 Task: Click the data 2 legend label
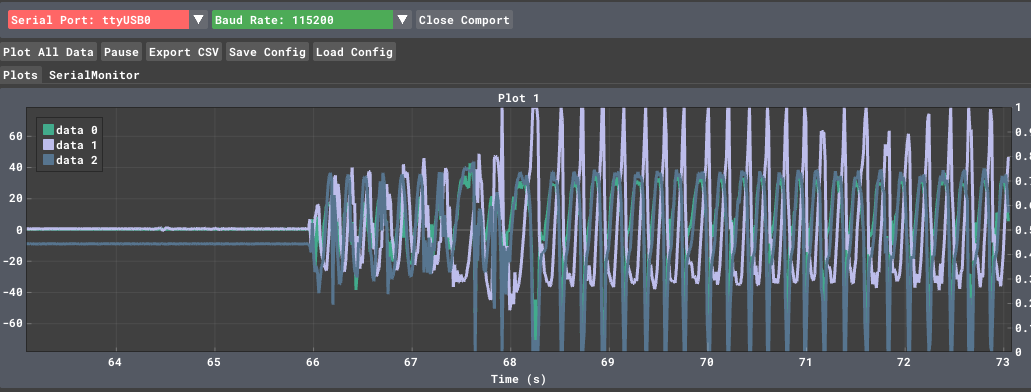77,160
